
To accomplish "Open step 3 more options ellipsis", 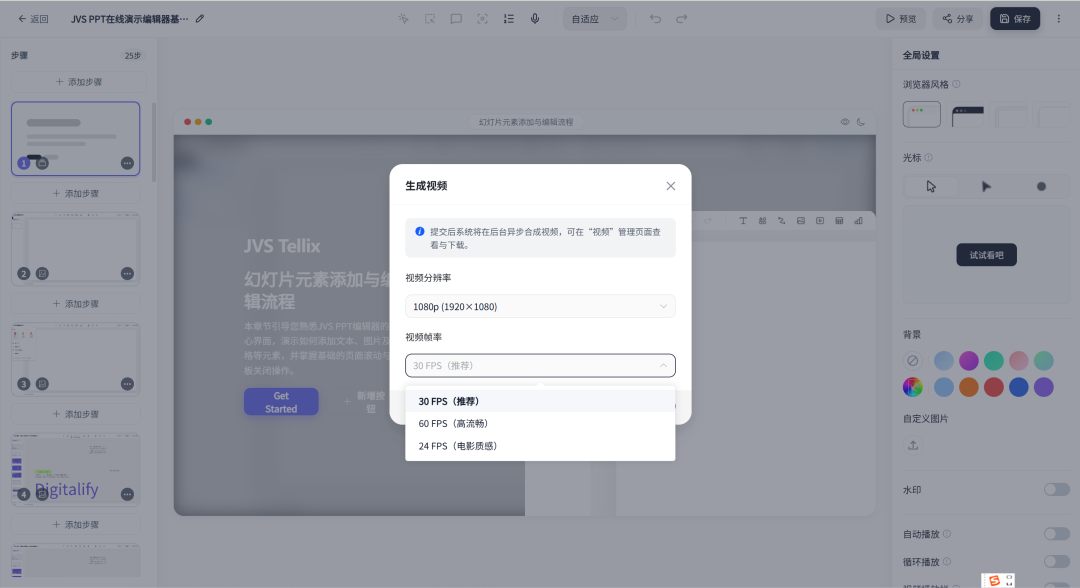I will [x=127, y=384].
